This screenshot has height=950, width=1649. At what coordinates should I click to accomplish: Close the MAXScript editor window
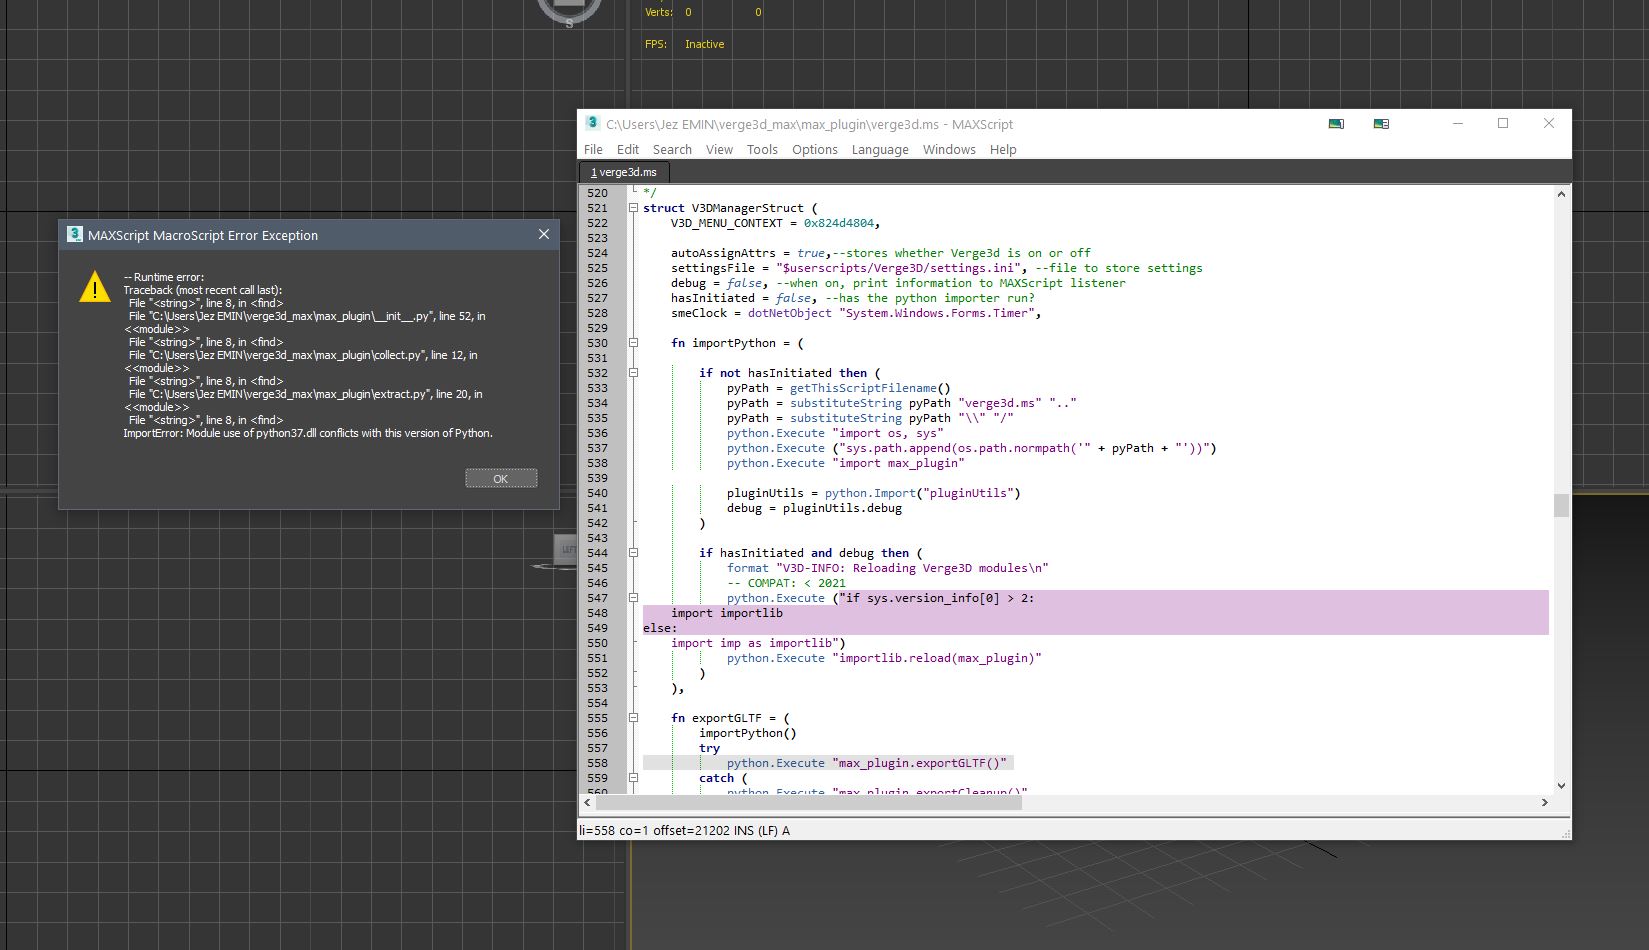(x=1549, y=123)
